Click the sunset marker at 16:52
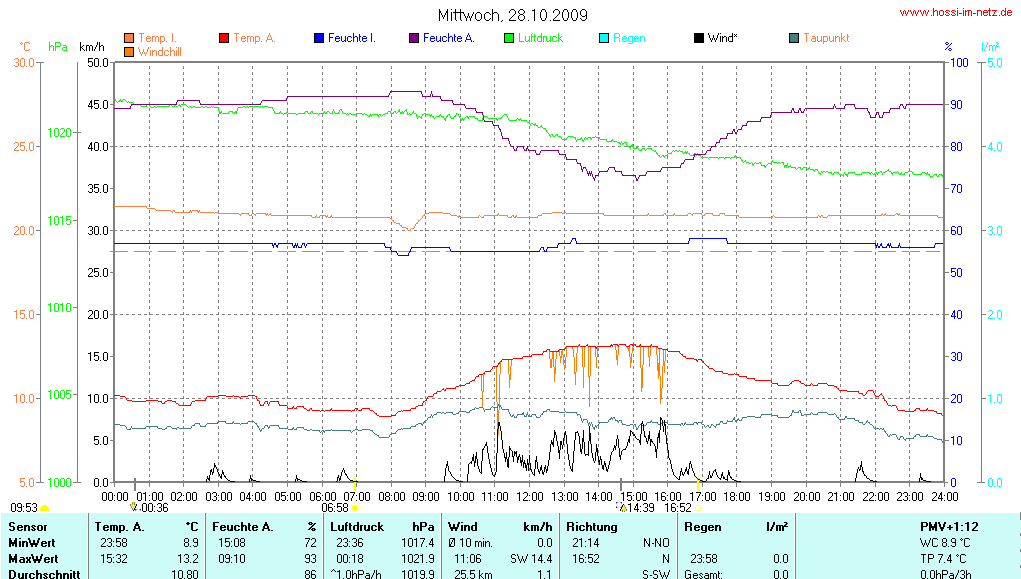This screenshot has width=1021, height=579. click(x=699, y=508)
